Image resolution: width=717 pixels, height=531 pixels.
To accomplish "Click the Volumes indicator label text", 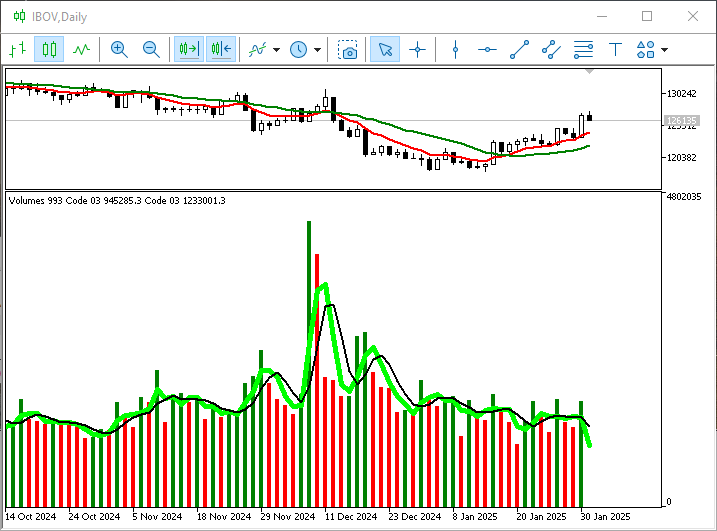I will pos(117,200).
